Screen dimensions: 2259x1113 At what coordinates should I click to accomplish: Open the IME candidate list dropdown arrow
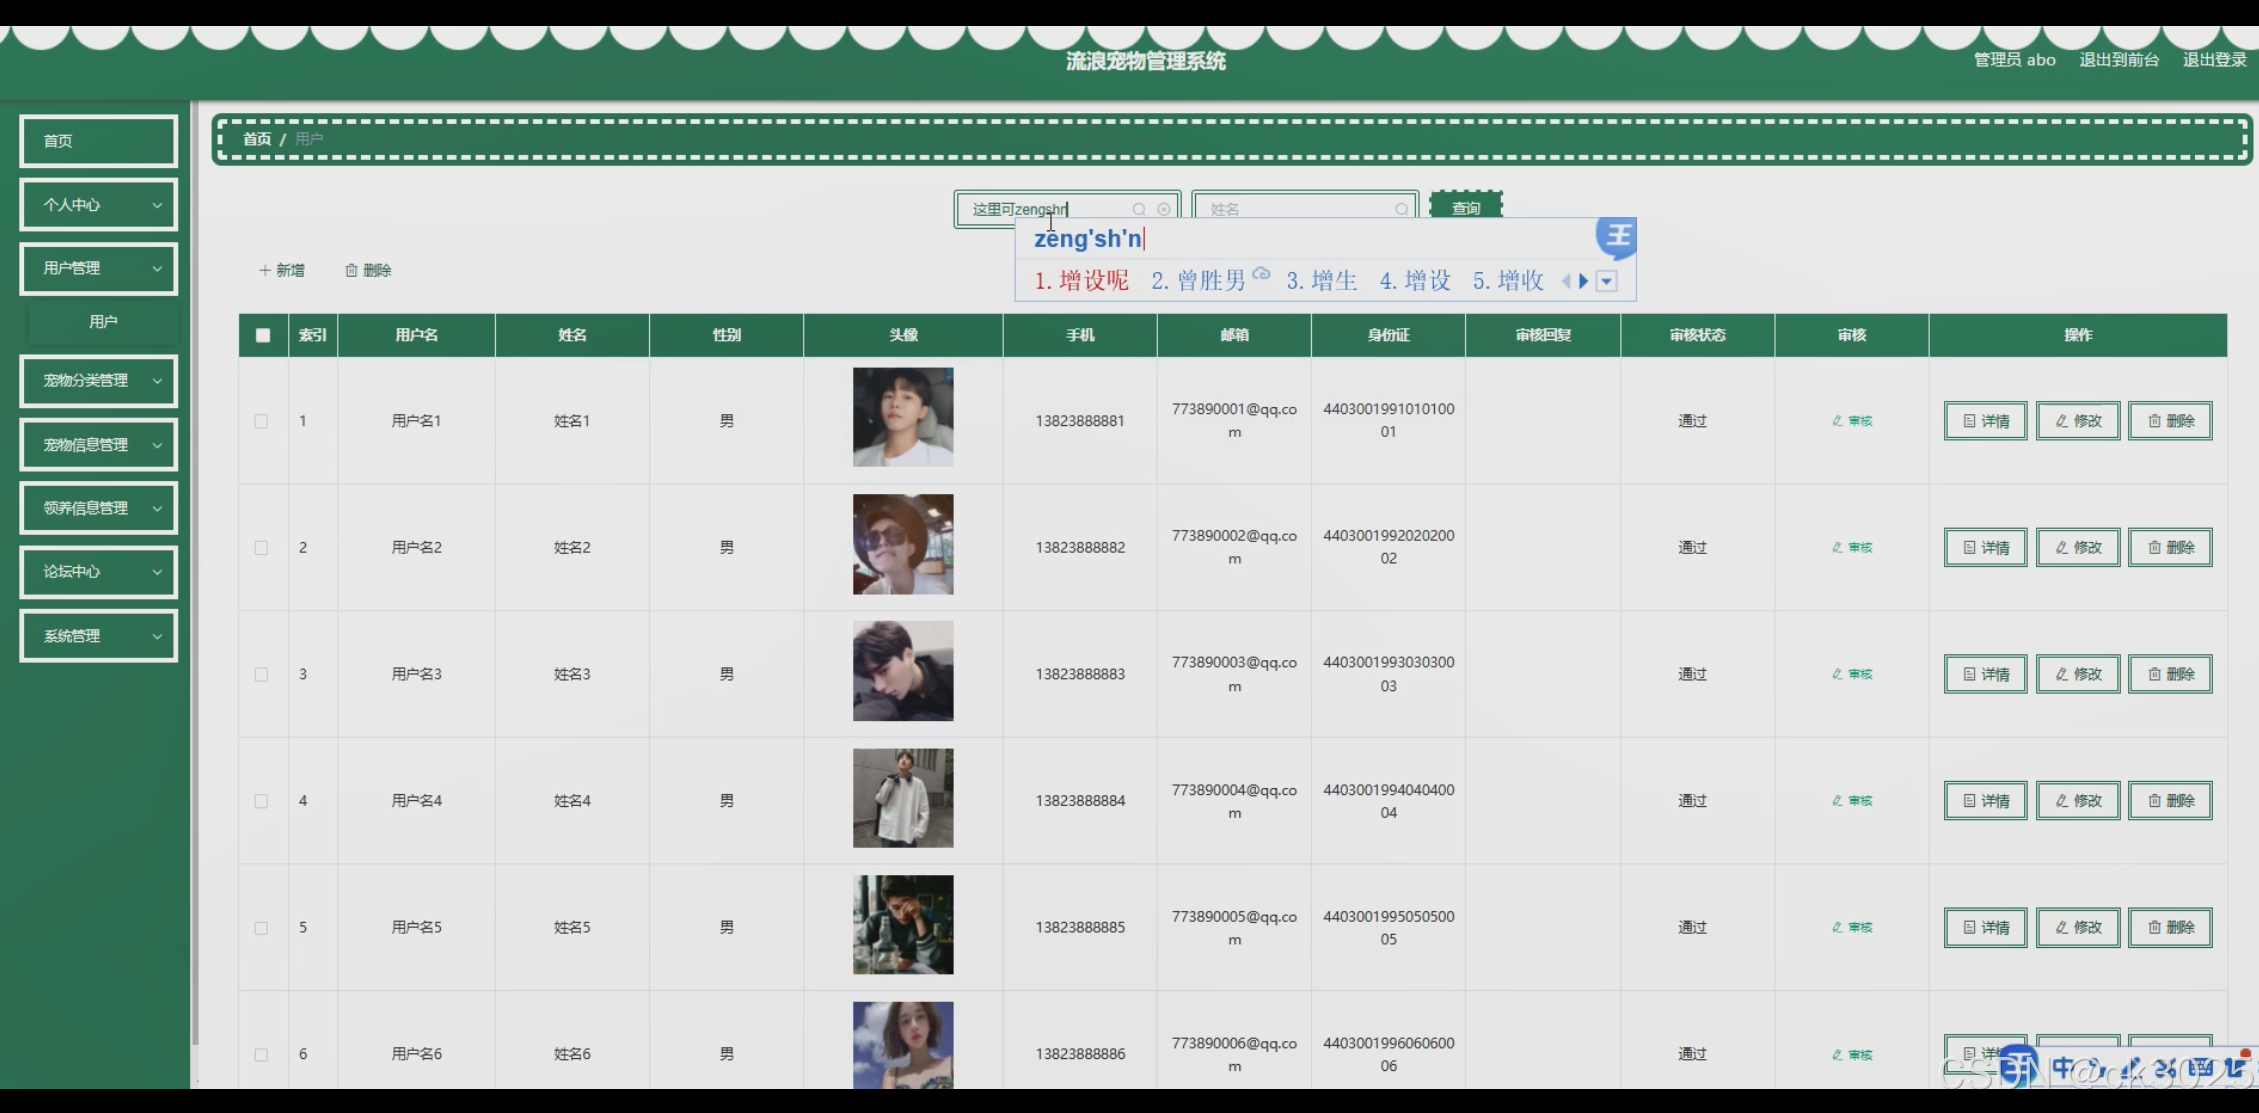pyautogui.click(x=1607, y=281)
